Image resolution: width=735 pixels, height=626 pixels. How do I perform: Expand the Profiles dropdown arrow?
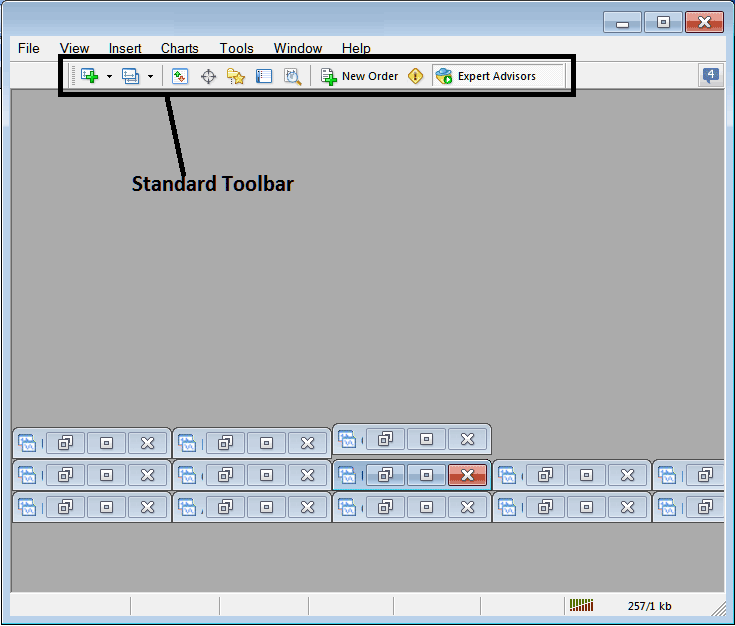tap(150, 76)
